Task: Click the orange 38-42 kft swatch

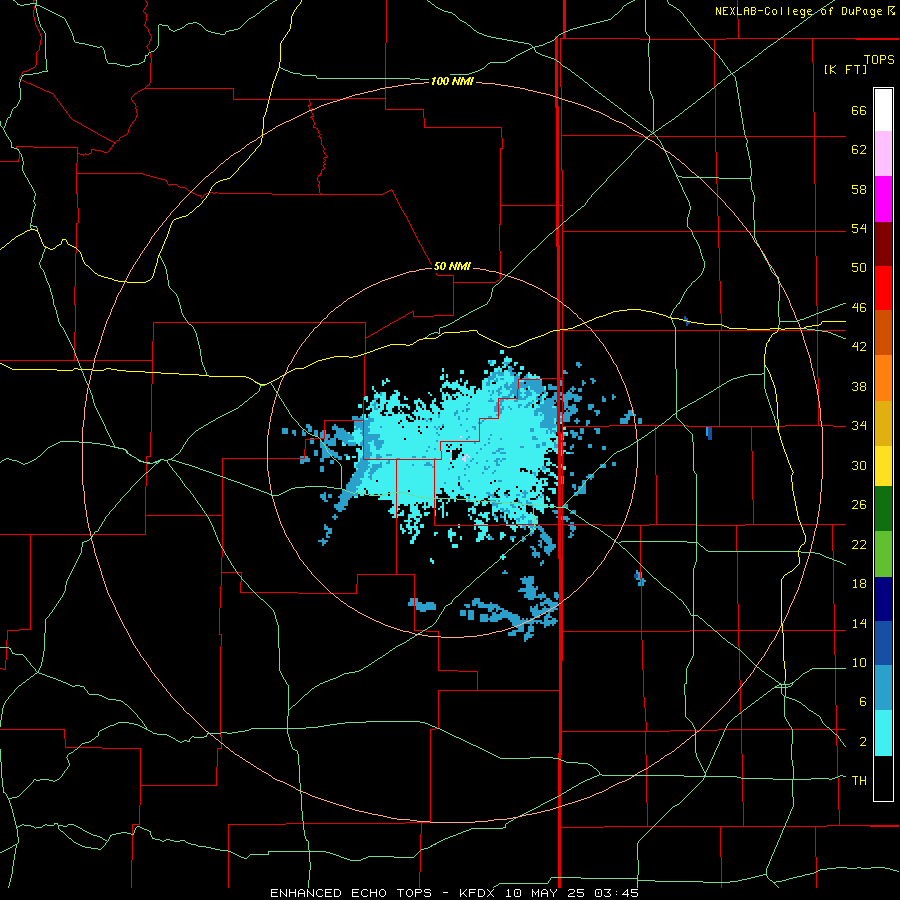Action: [x=883, y=378]
